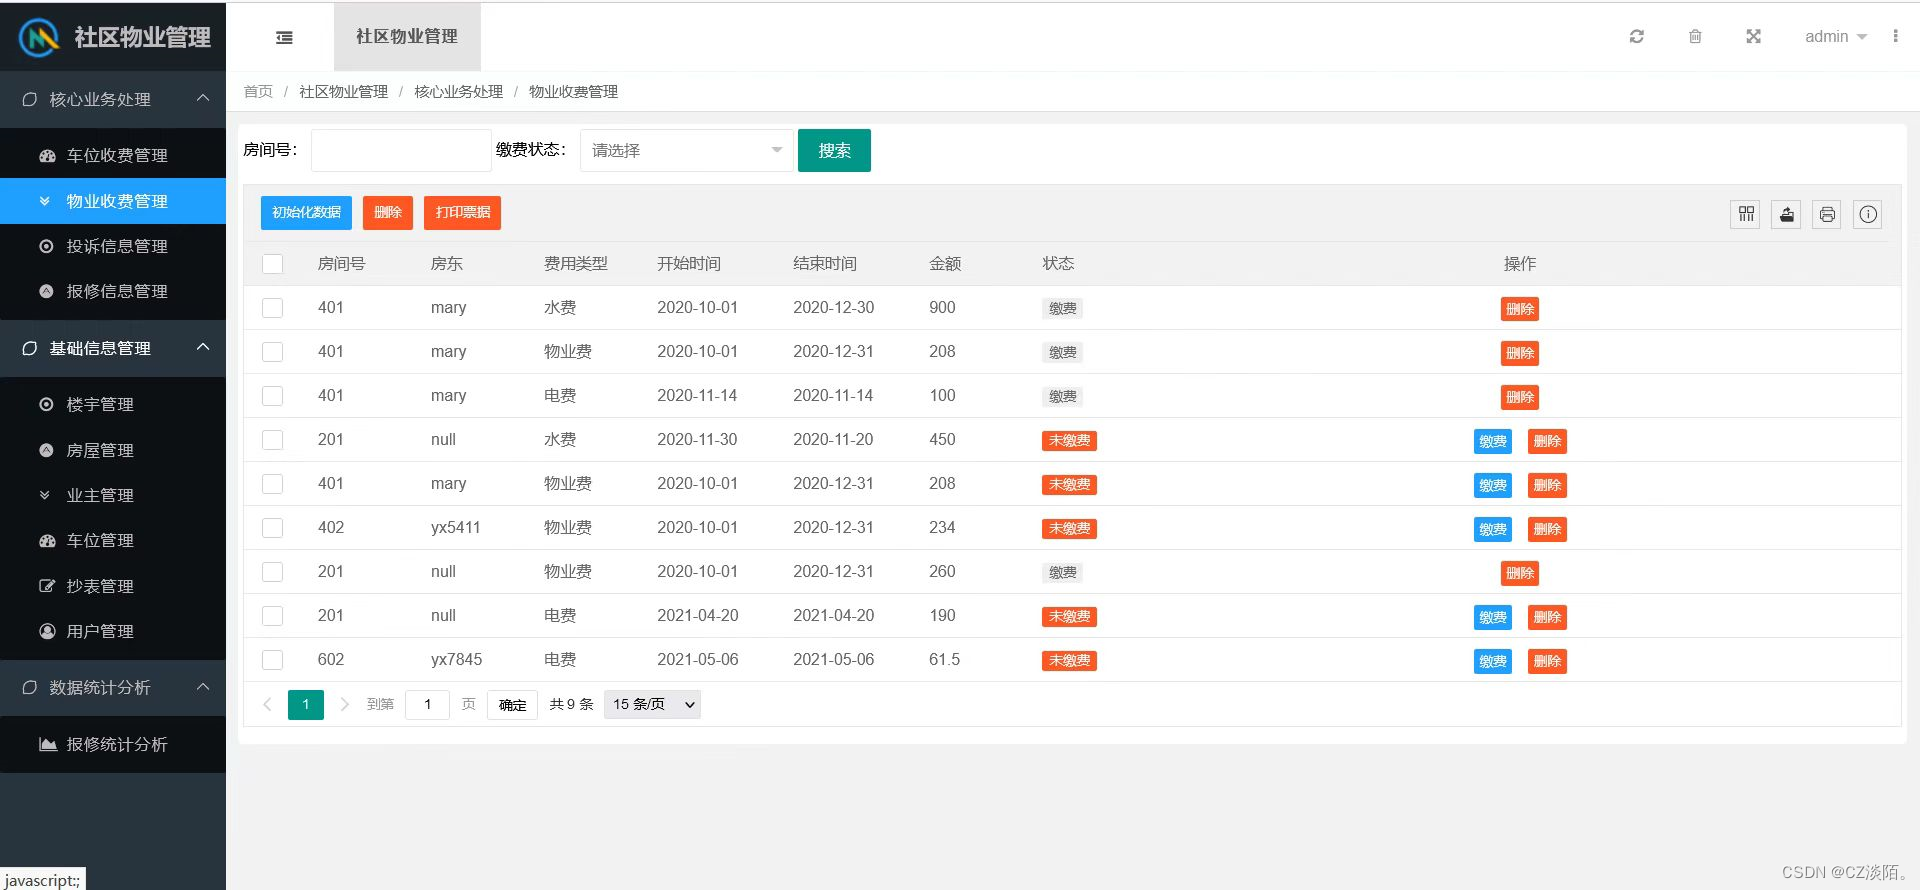Check the row for 401 物业费 缴费 status
Viewport: 1920px width, 890px height.
(272, 352)
